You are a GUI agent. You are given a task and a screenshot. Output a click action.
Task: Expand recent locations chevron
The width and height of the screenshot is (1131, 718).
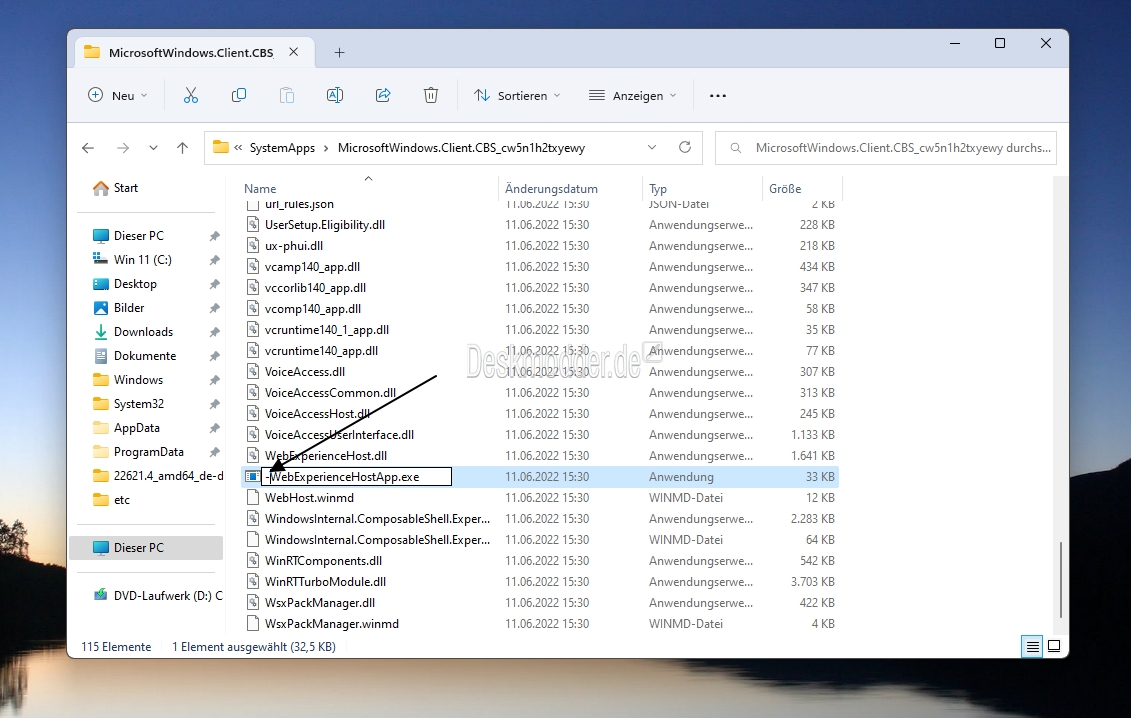(153, 148)
